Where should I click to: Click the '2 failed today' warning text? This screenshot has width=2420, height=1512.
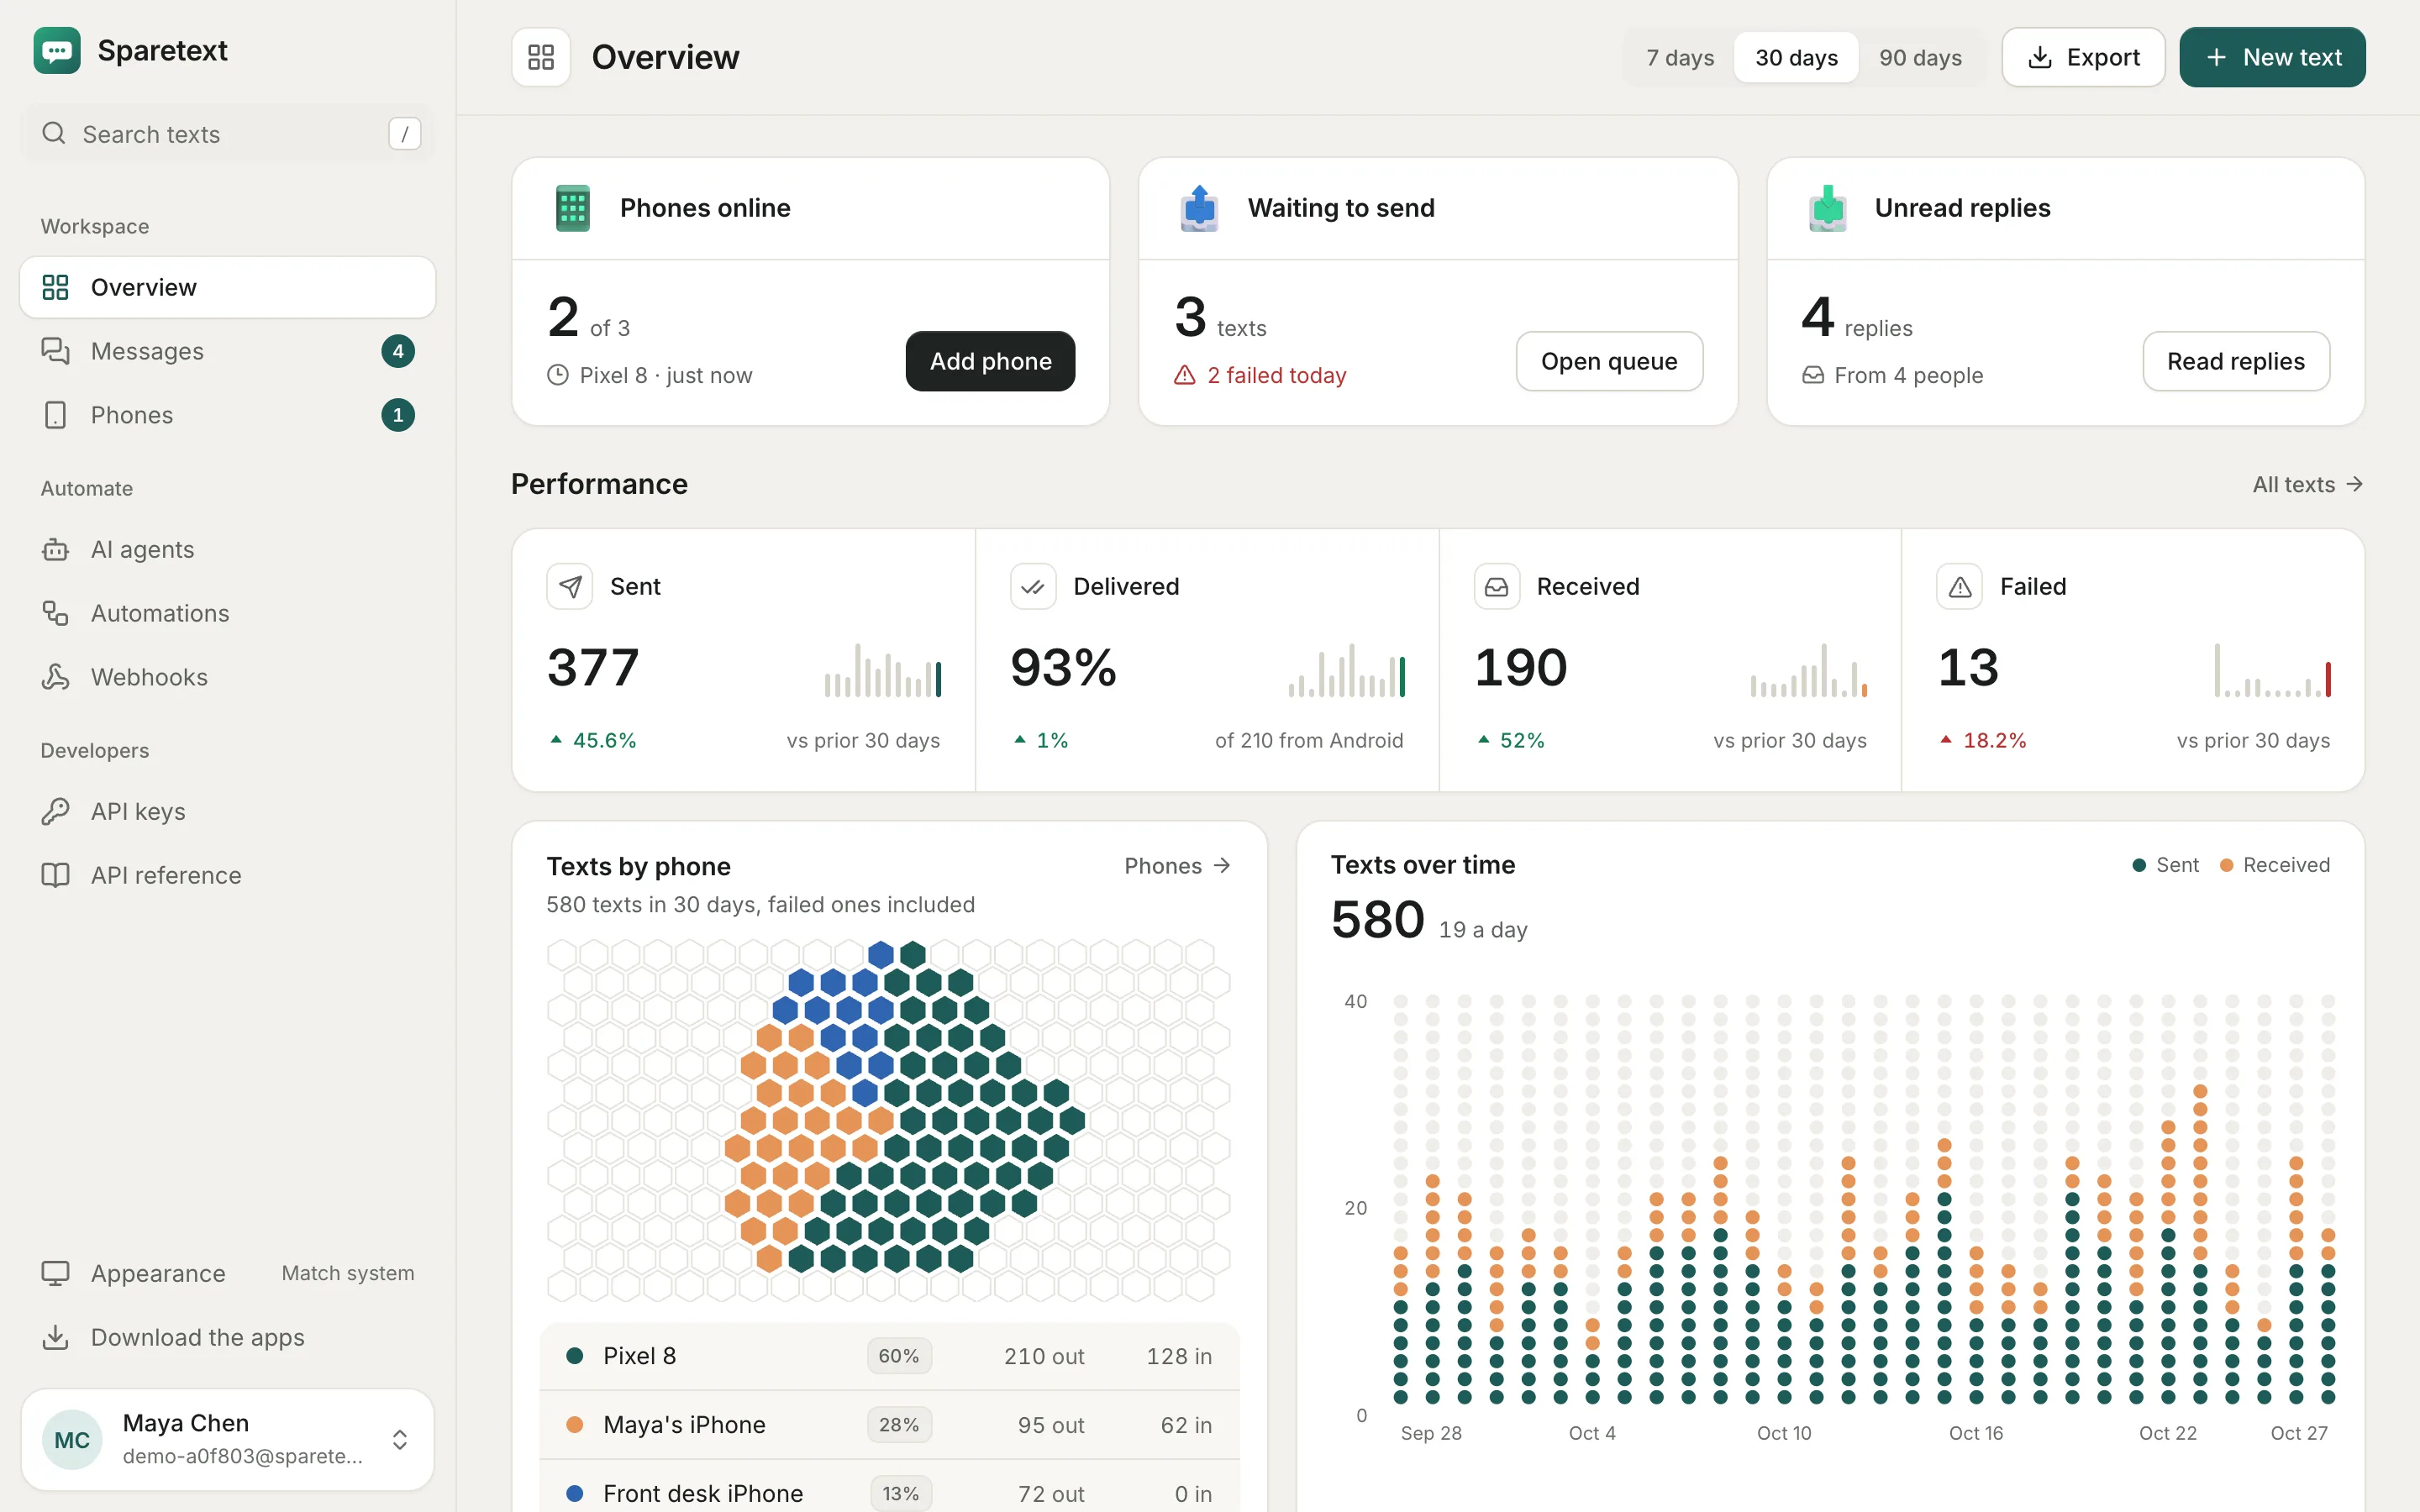1276,375
